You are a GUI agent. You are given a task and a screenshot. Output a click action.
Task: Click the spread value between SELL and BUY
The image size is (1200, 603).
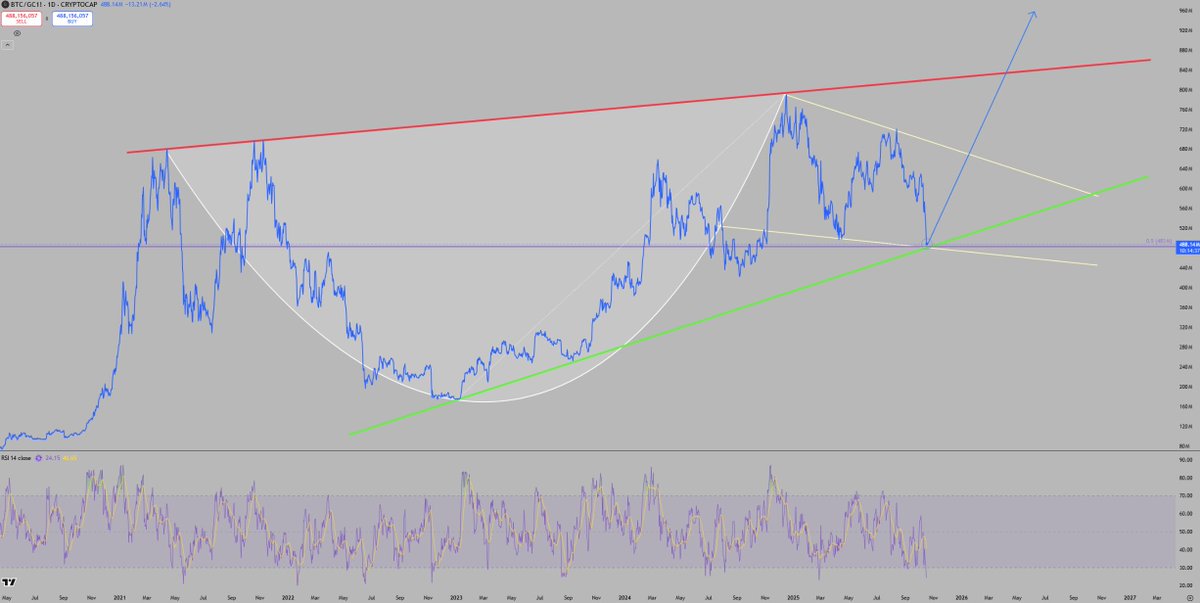[46, 19]
